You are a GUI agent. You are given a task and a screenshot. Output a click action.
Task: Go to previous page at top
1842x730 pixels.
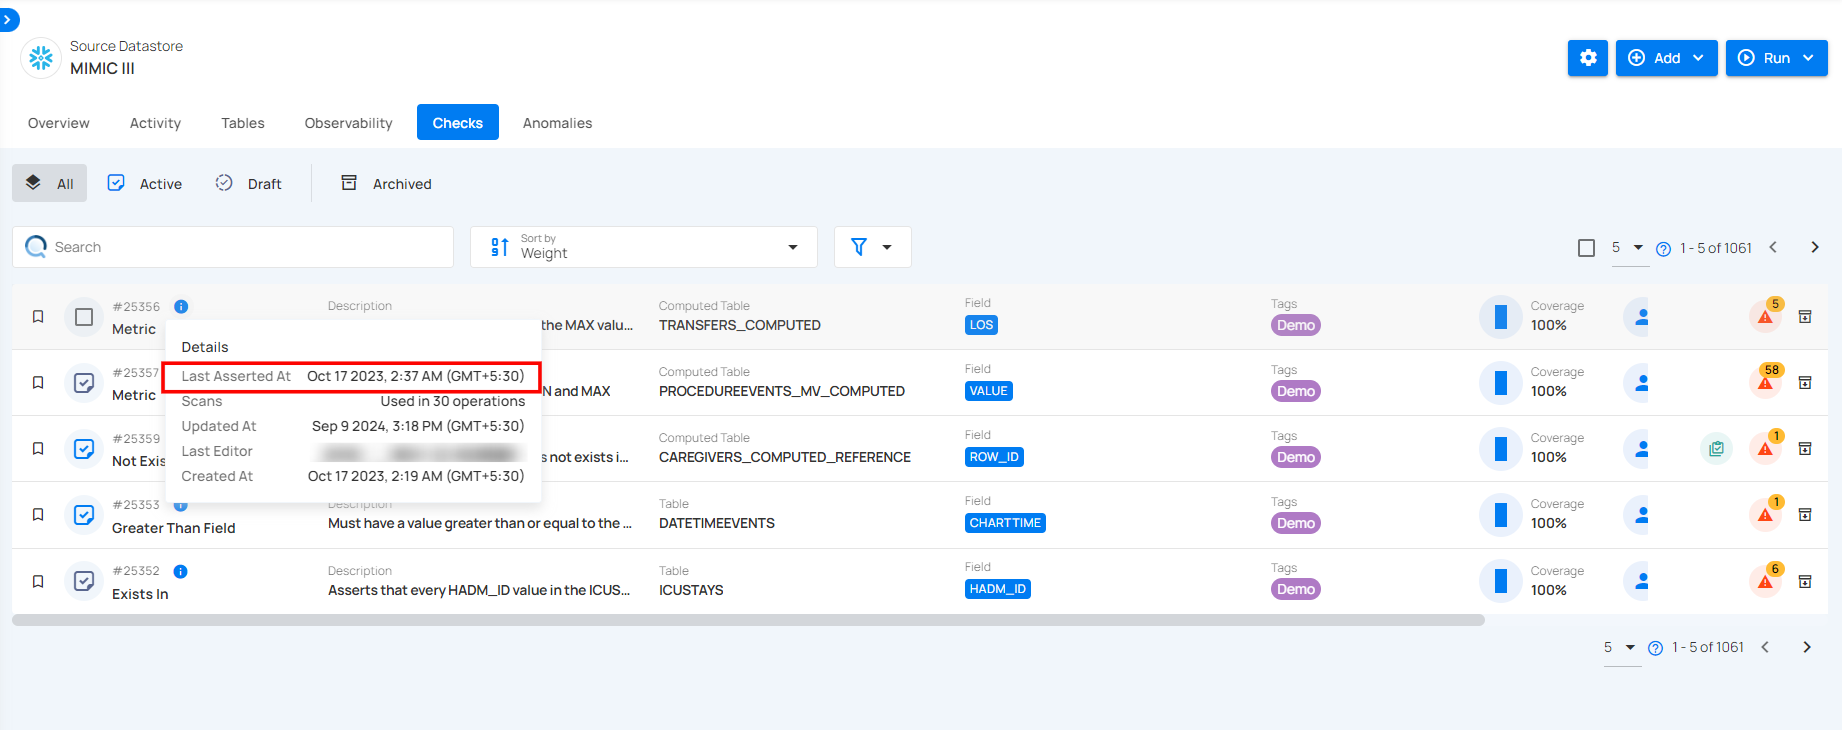pyautogui.click(x=1773, y=247)
